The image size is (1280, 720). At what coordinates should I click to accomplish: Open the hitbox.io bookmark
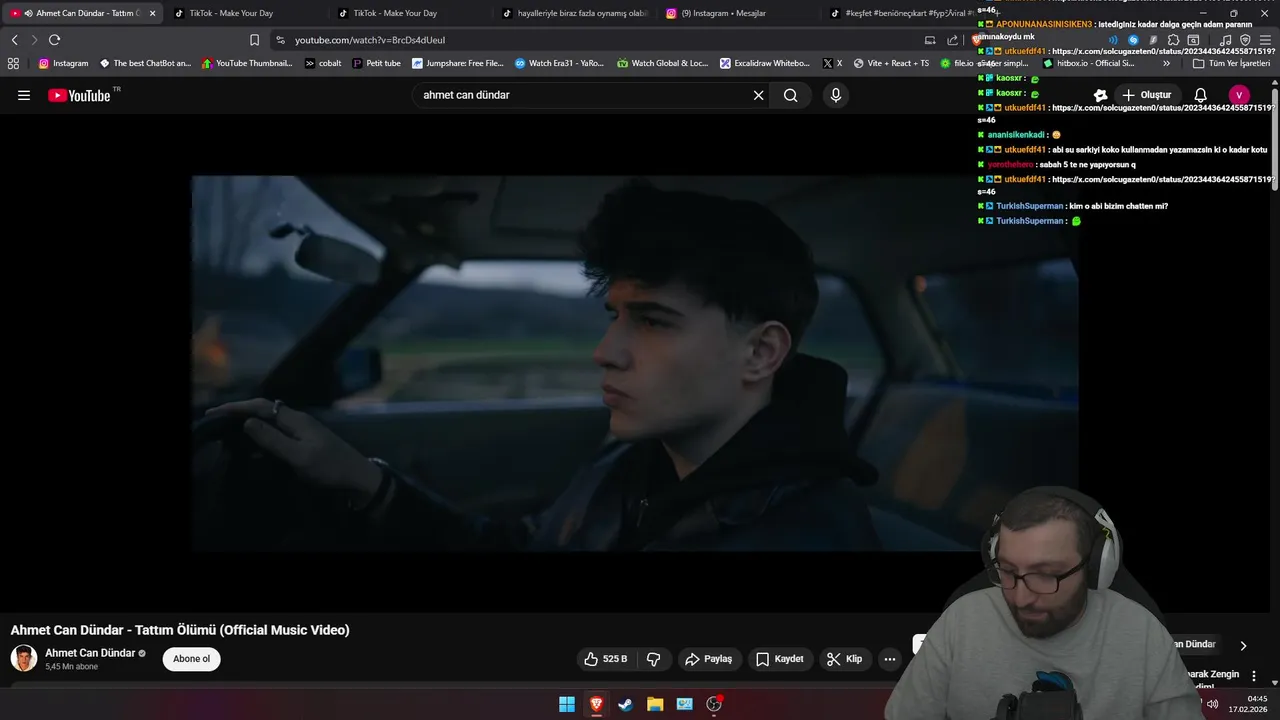pos(1088,63)
